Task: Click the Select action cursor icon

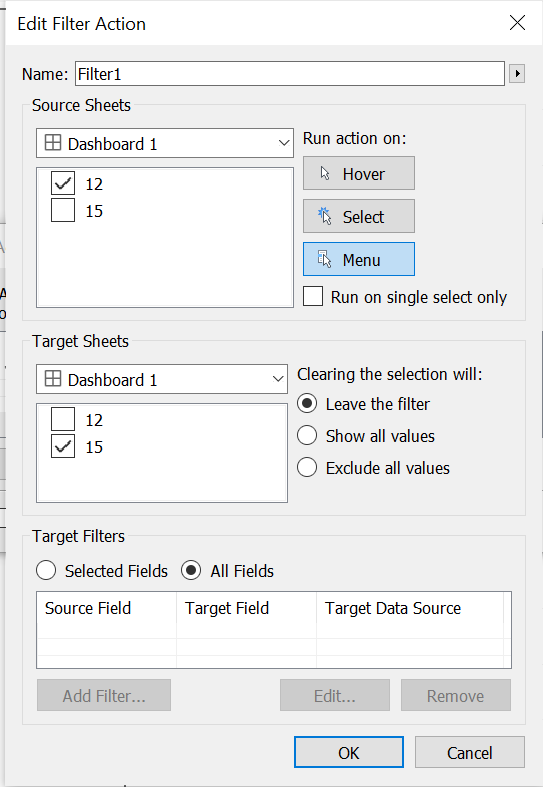Action: [325, 216]
